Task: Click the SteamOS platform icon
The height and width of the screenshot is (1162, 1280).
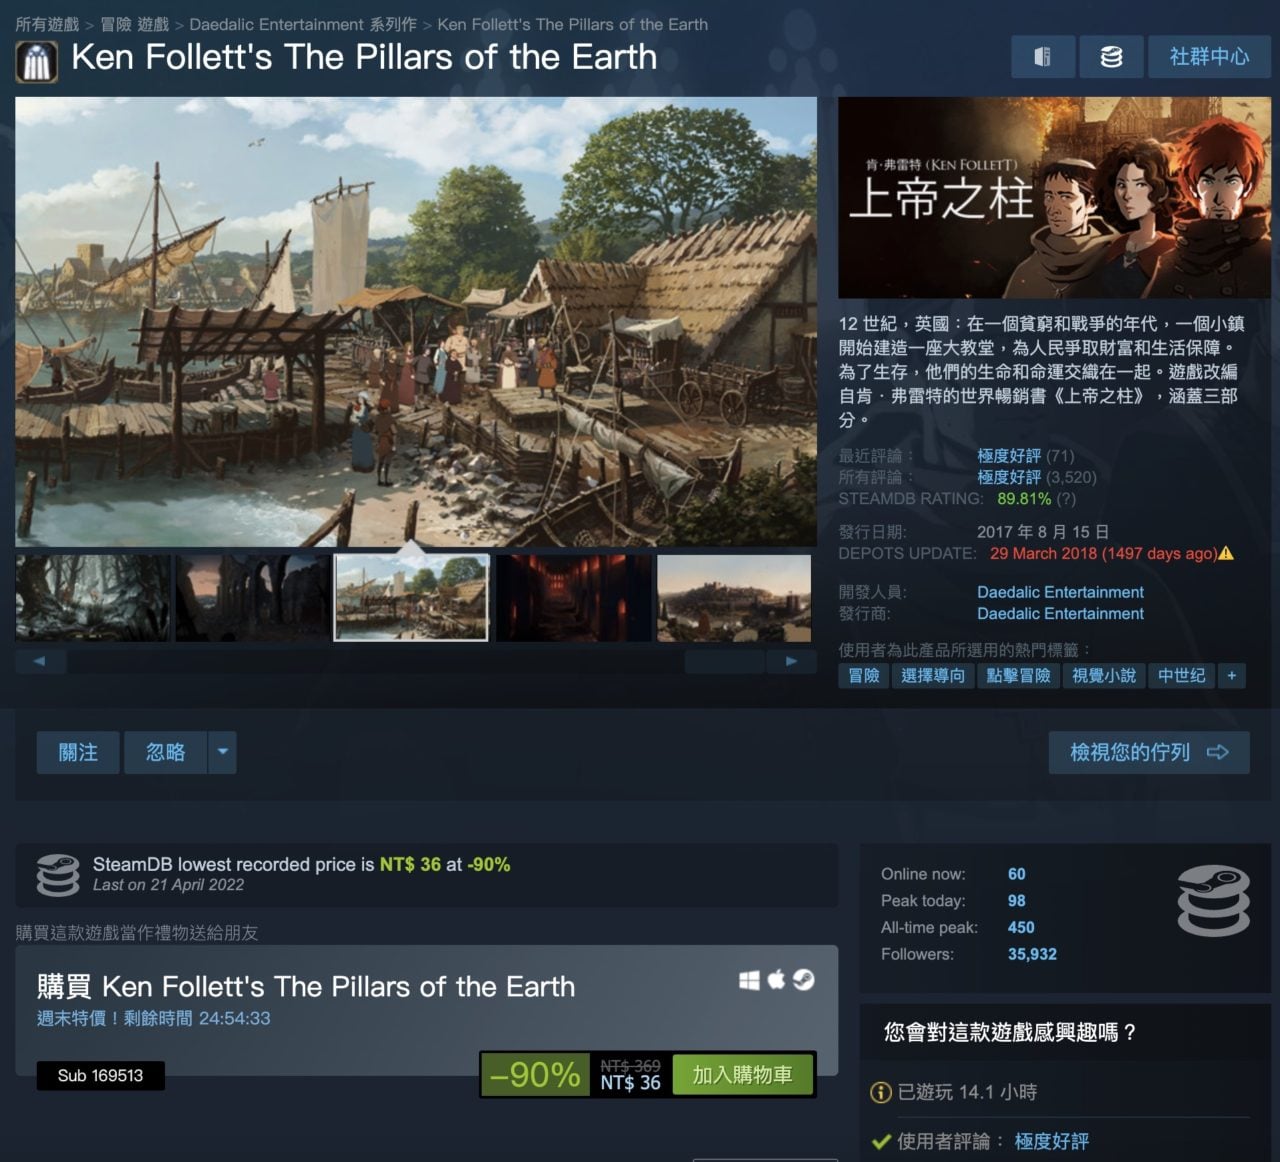Action: (804, 980)
